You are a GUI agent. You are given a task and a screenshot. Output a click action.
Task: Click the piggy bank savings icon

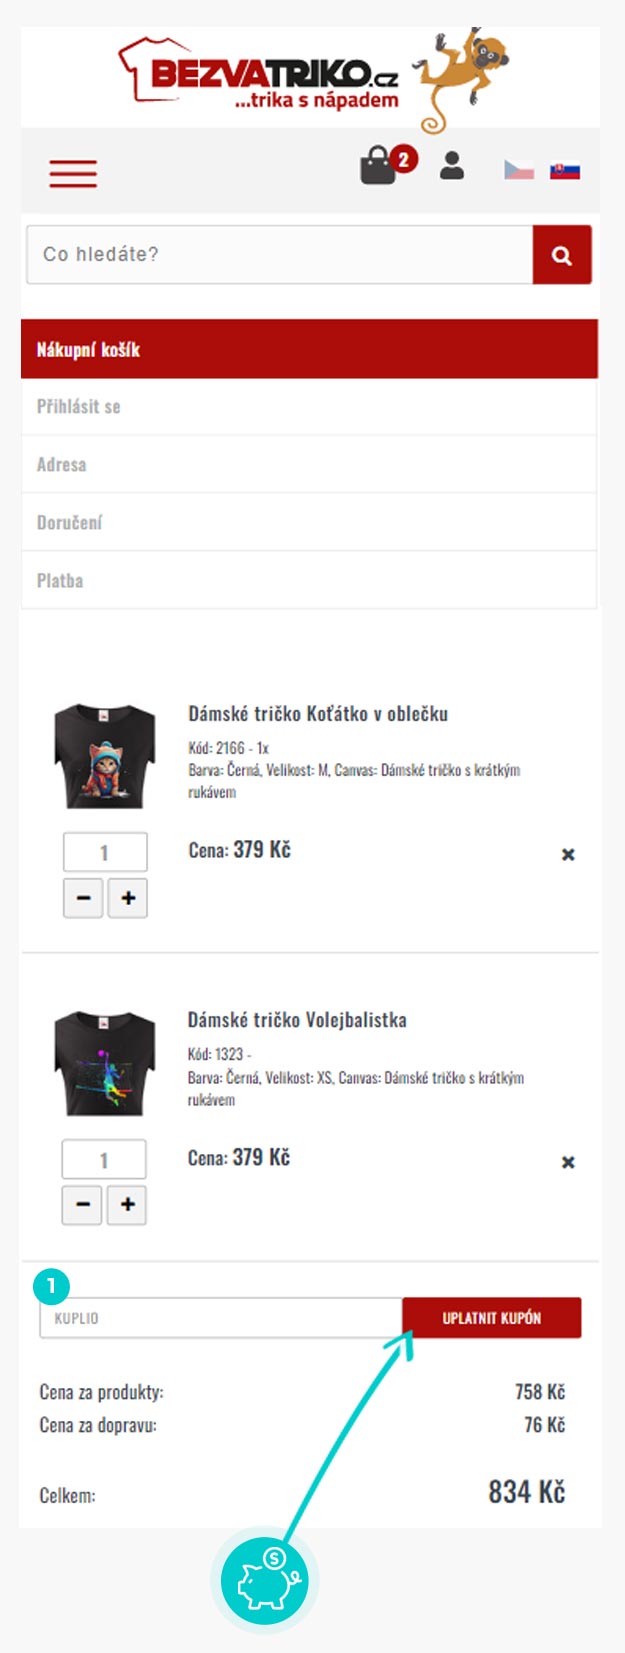(265, 1581)
